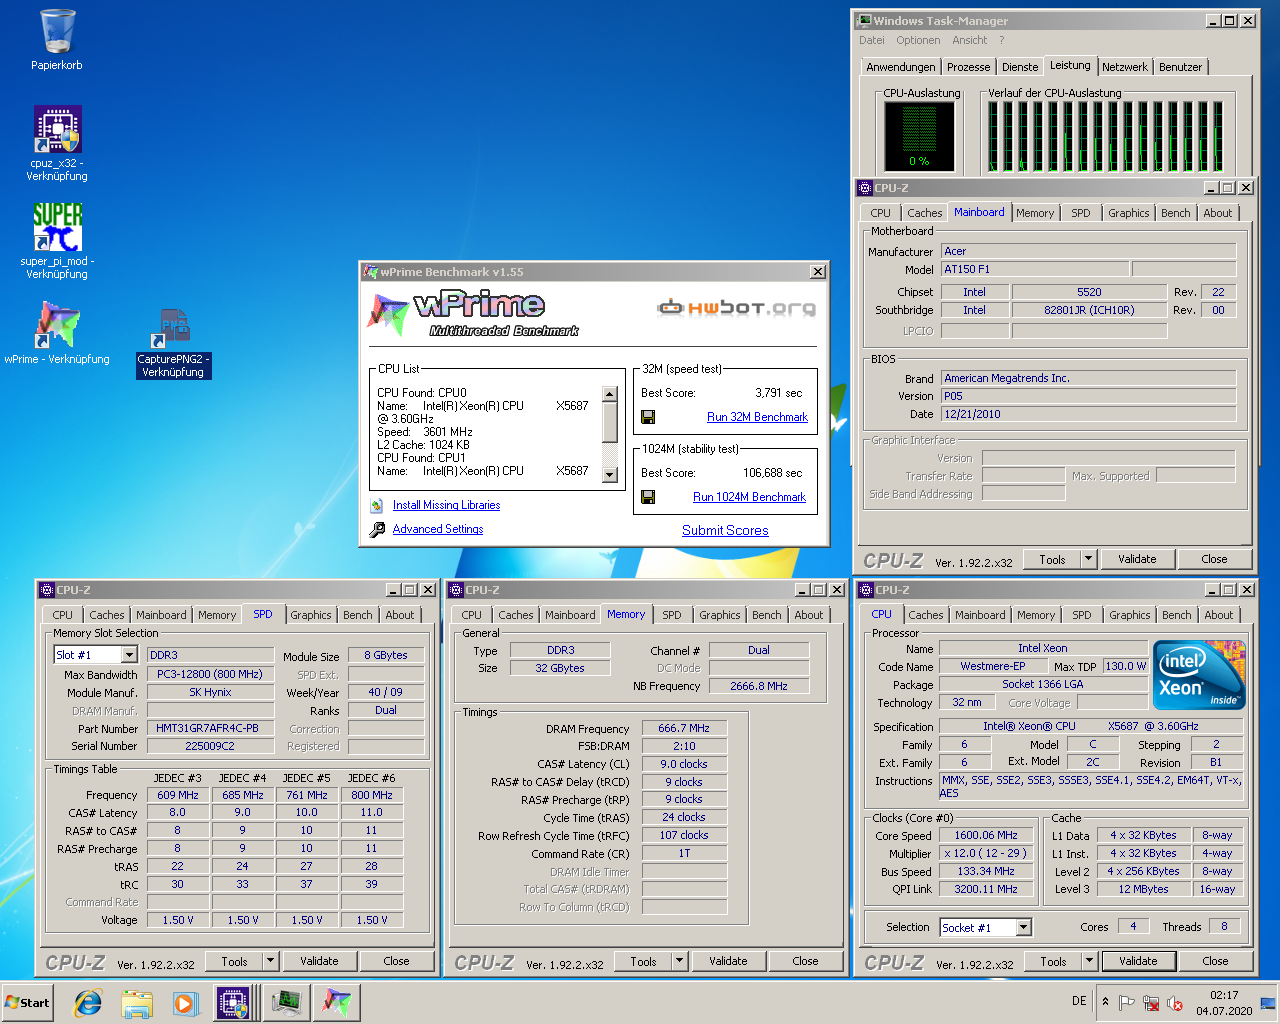Click the save icon beside Run 32M Benchmark
Screen dimensions: 1280x1024
648,417
